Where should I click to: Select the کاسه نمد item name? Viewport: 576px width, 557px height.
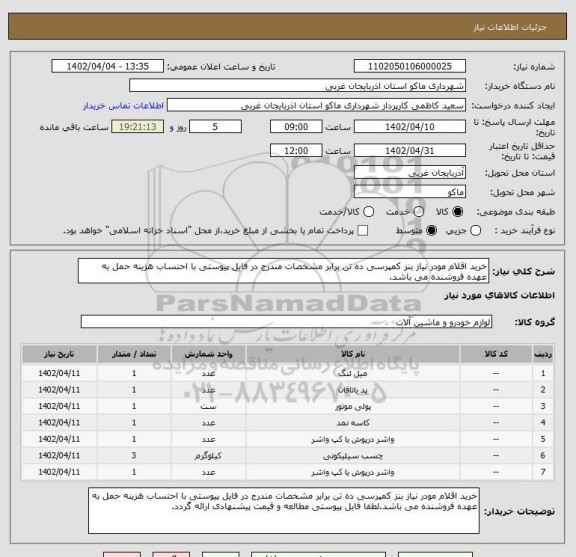click(353, 423)
